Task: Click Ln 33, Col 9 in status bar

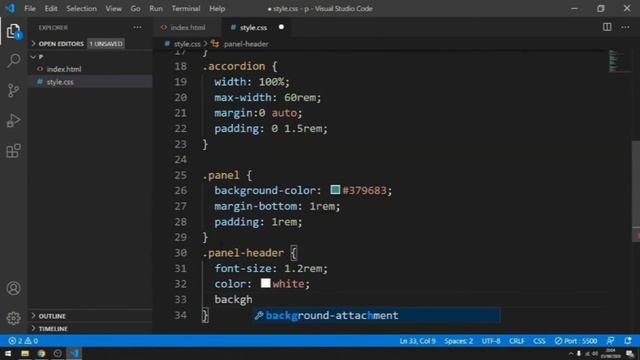Action: [417, 341]
